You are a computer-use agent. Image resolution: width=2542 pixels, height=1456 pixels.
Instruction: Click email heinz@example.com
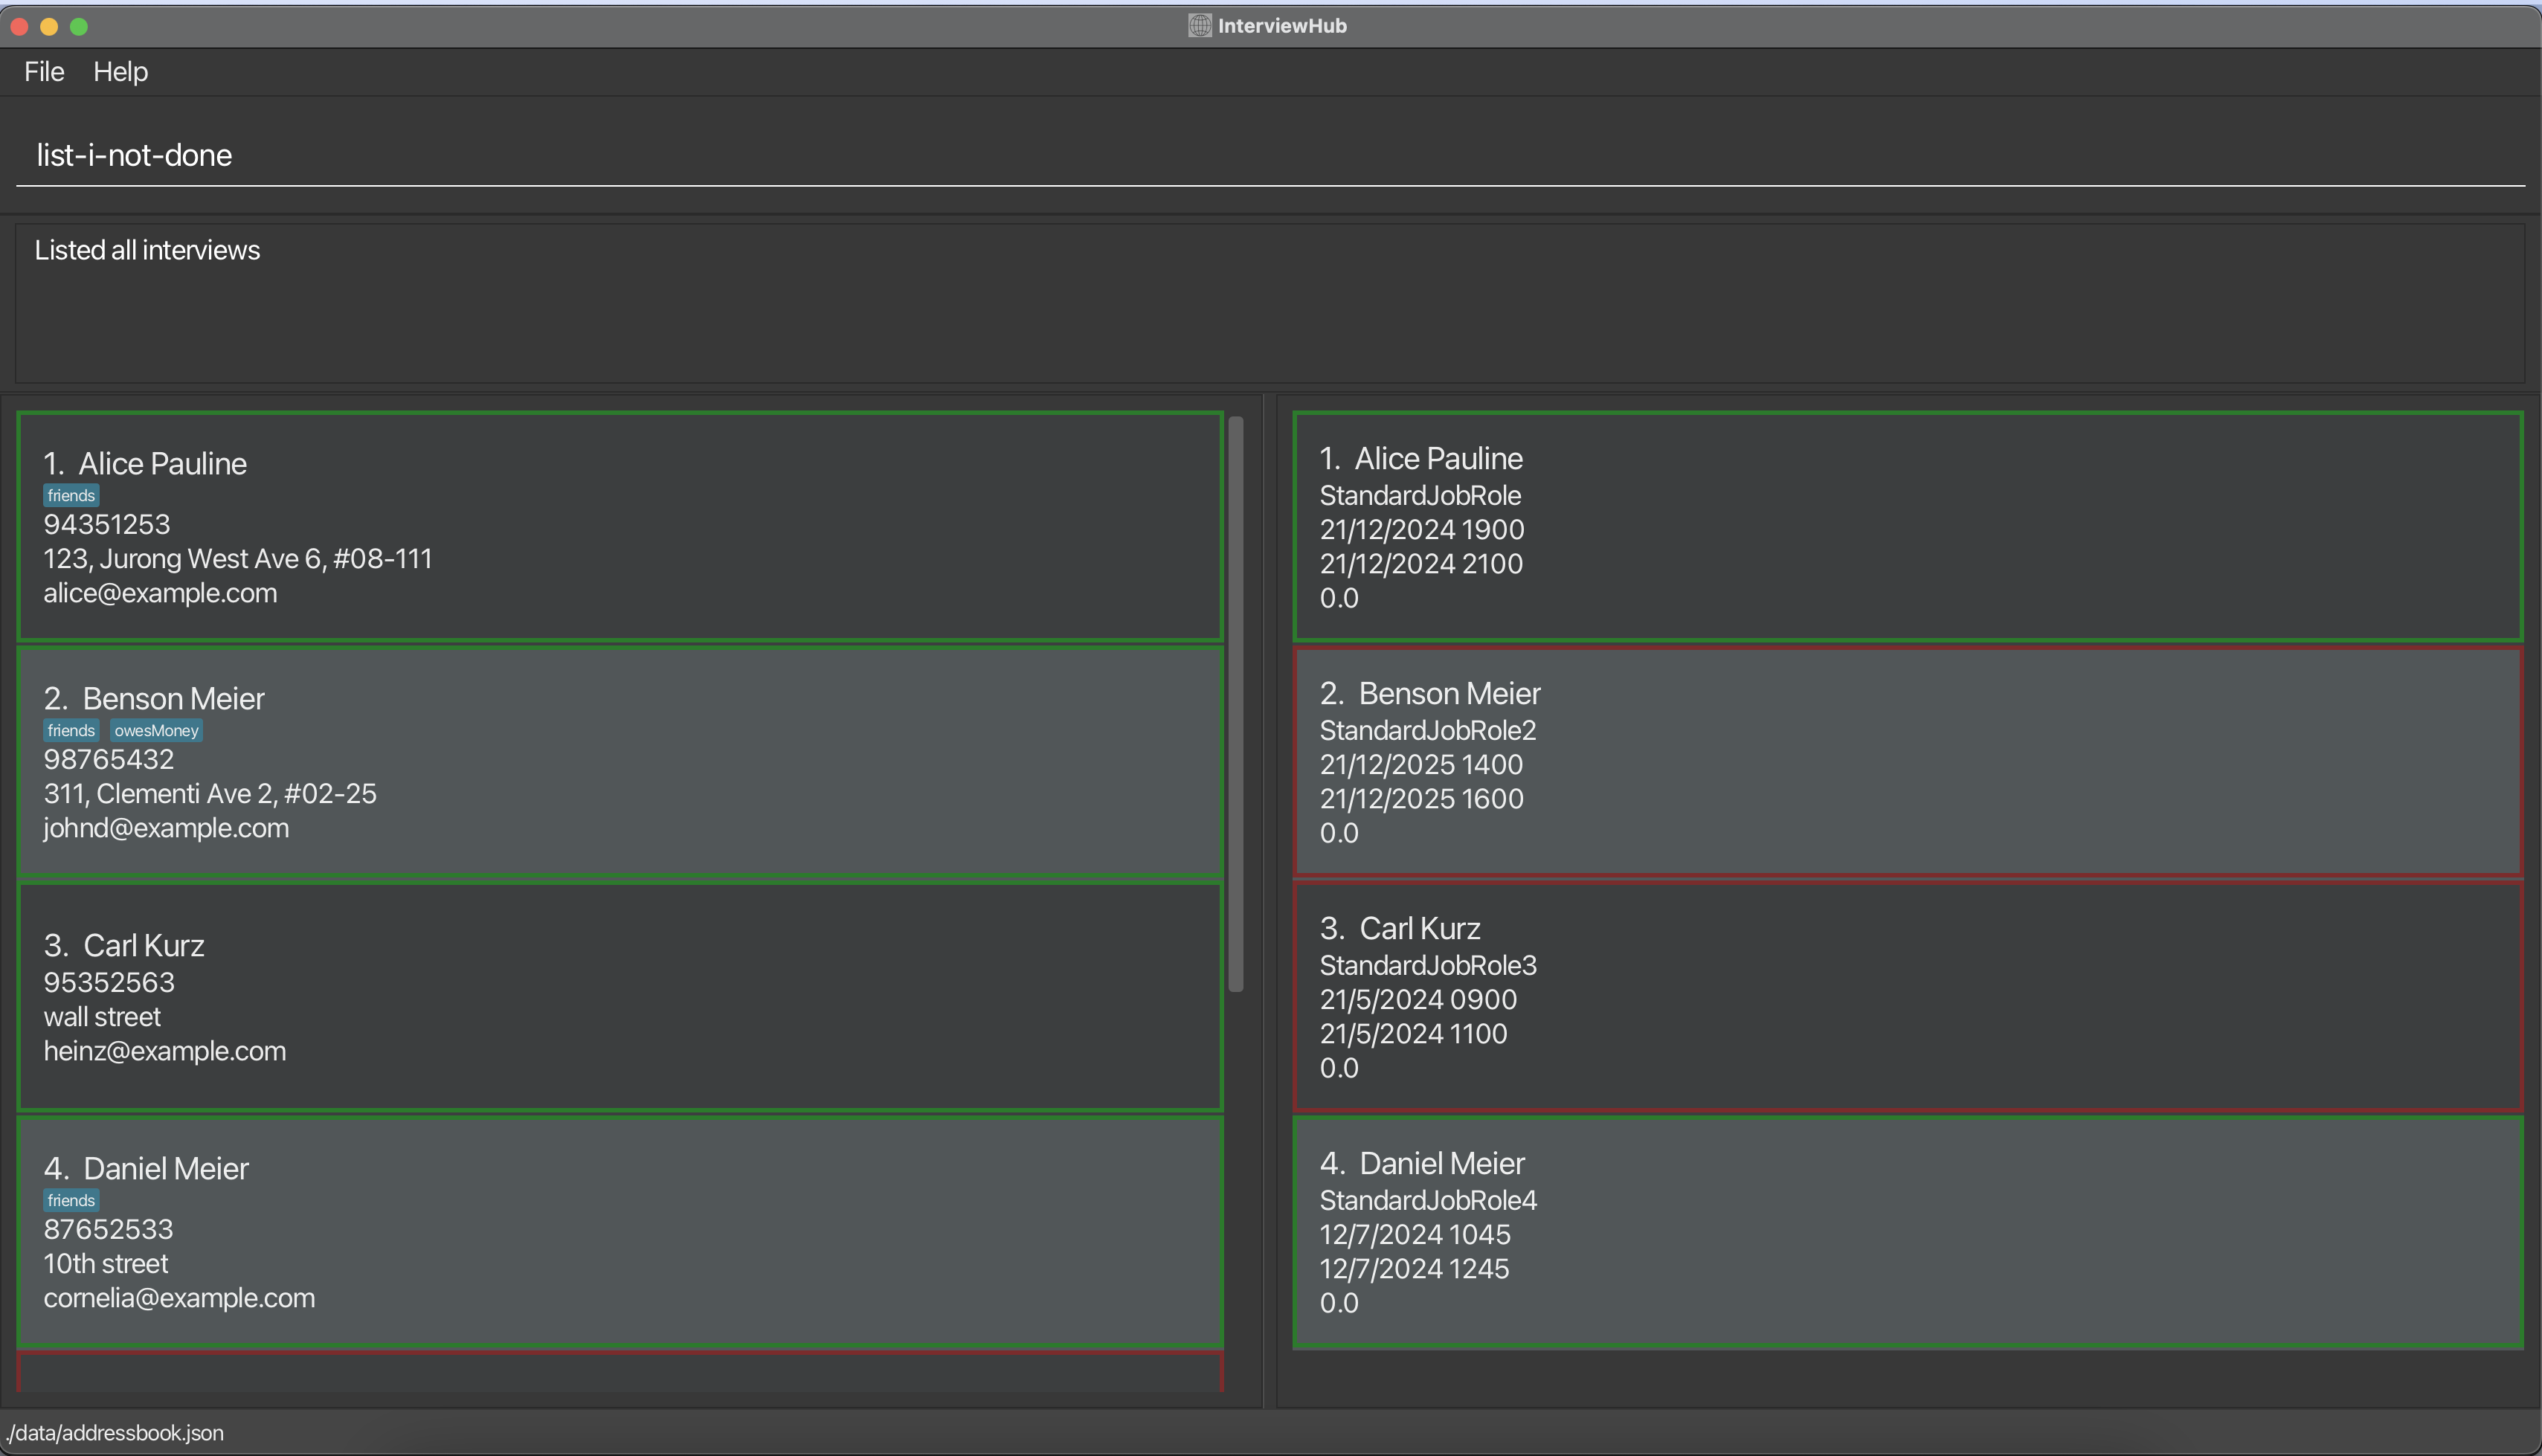(165, 1051)
